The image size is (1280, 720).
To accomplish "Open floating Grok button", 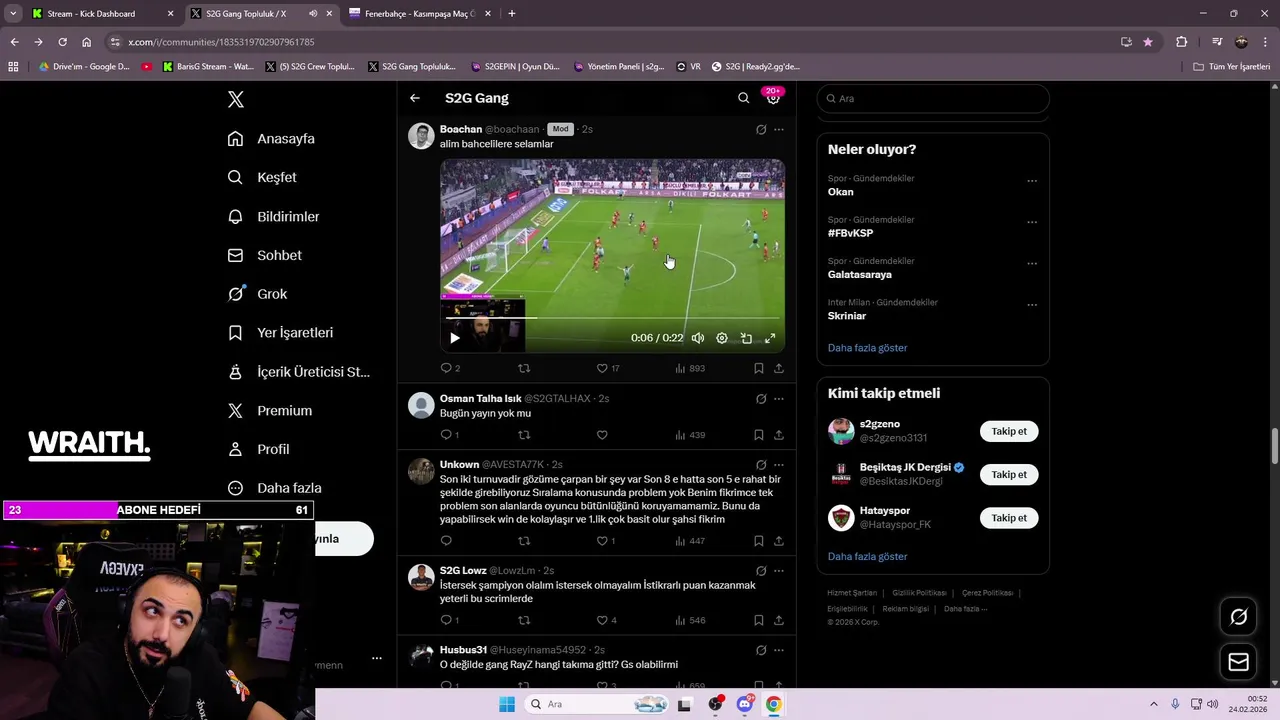I will point(1238,617).
